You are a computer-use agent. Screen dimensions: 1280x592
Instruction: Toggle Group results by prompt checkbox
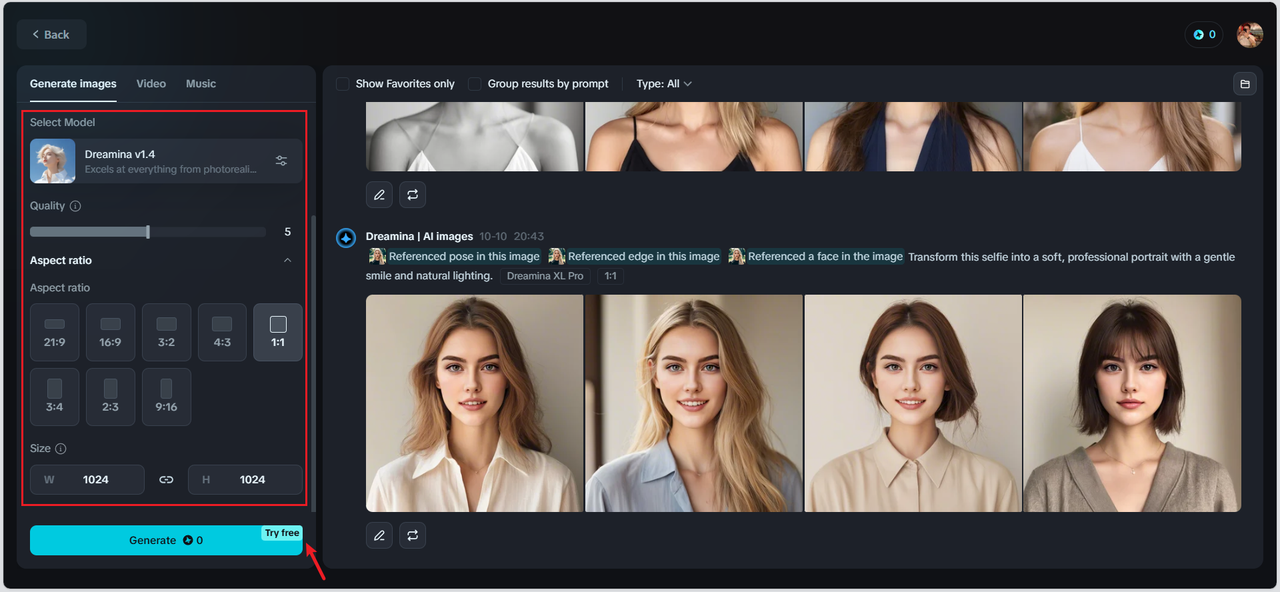[x=475, y=84]
